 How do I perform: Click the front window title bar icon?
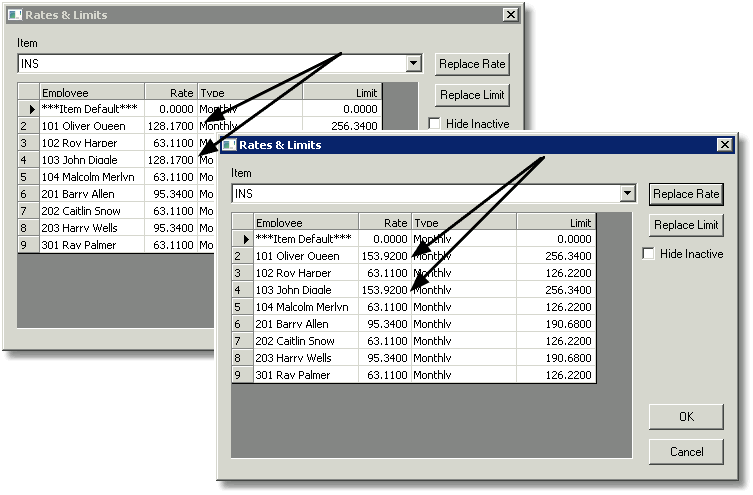[229, 145]
